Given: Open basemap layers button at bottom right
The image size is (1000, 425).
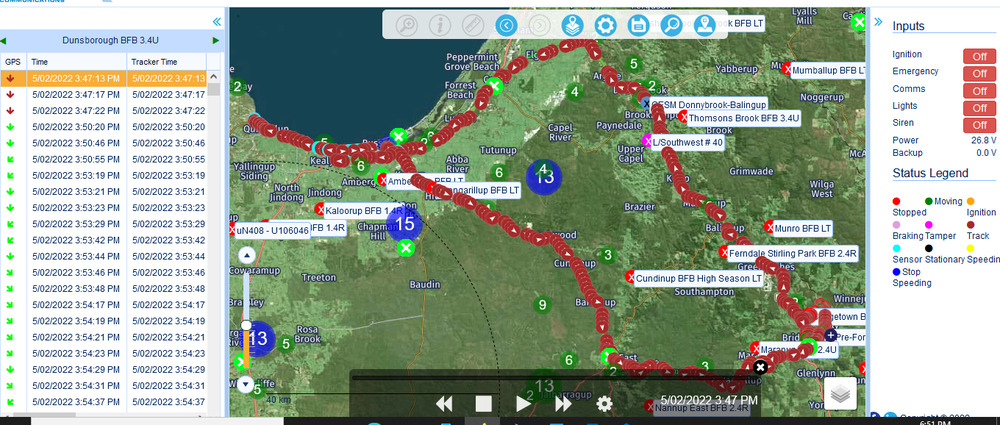Looking at the screenshot, I should [841, 394].
